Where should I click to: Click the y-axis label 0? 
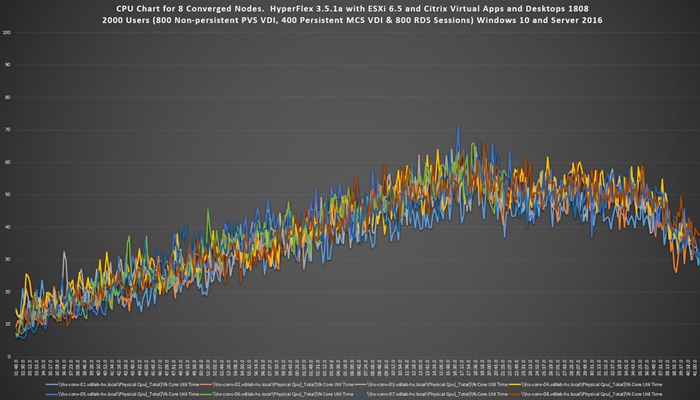point(9,357)
